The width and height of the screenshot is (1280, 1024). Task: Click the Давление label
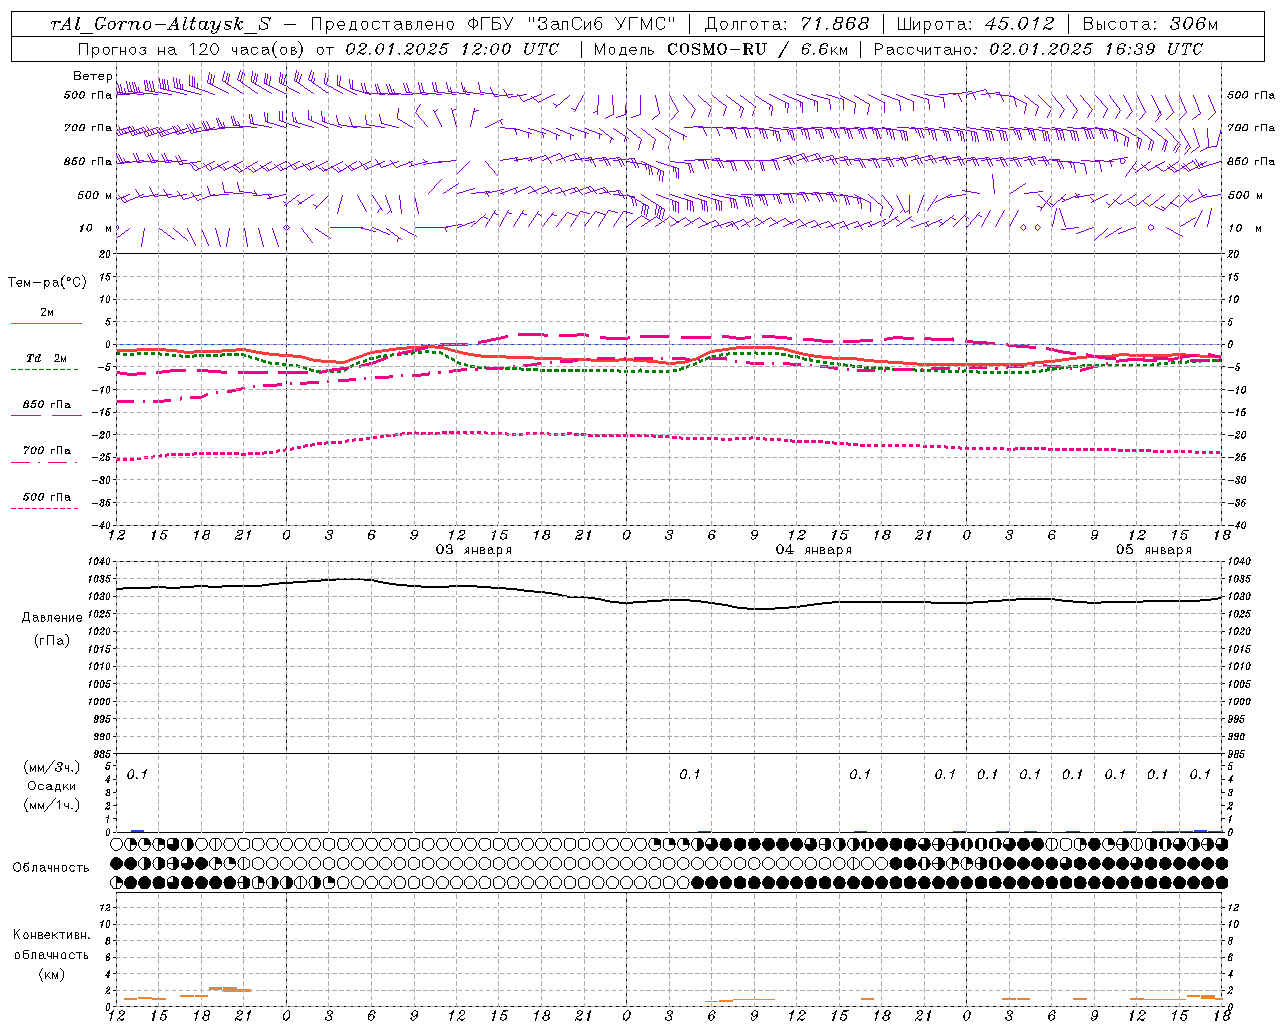[52, 618]
